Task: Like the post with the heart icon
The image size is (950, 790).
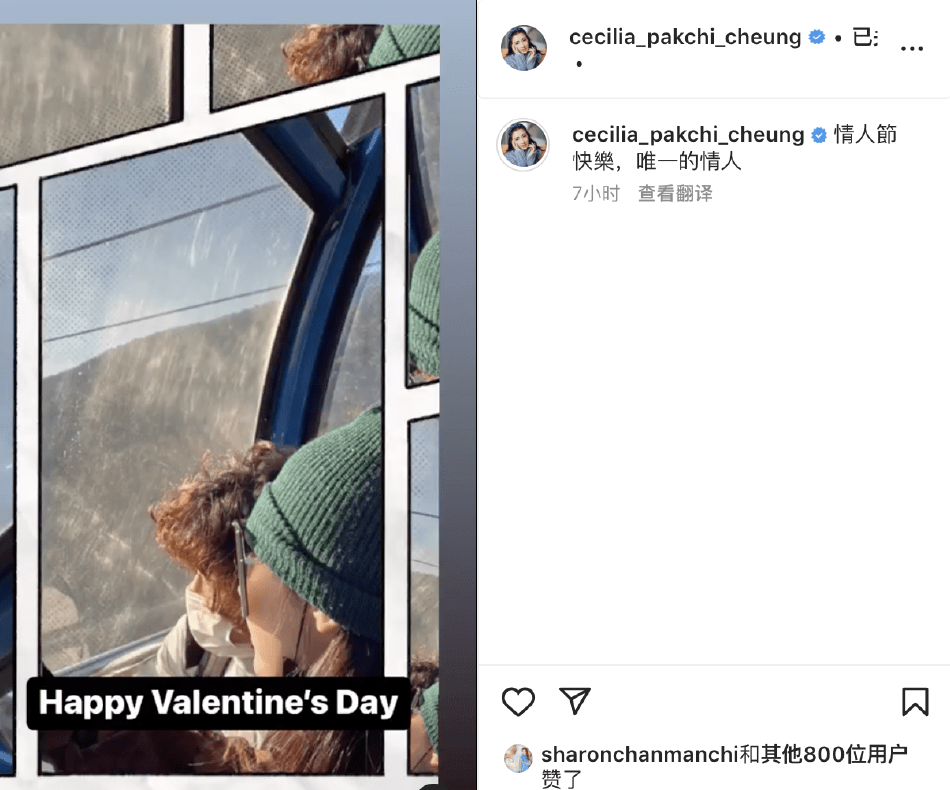Action: click(518, 702)
